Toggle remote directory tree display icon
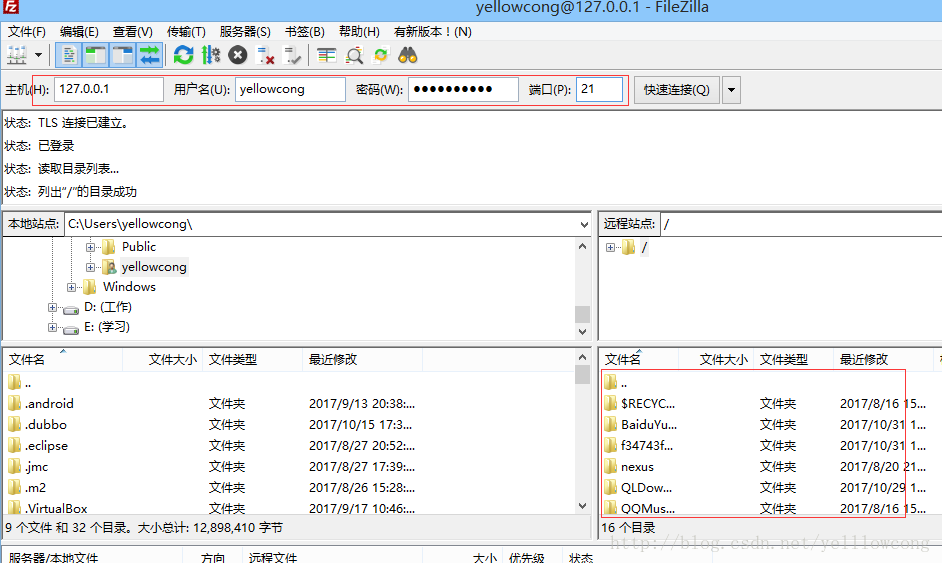The height and width of the screenshot is (563, 942). coord(122,55)
